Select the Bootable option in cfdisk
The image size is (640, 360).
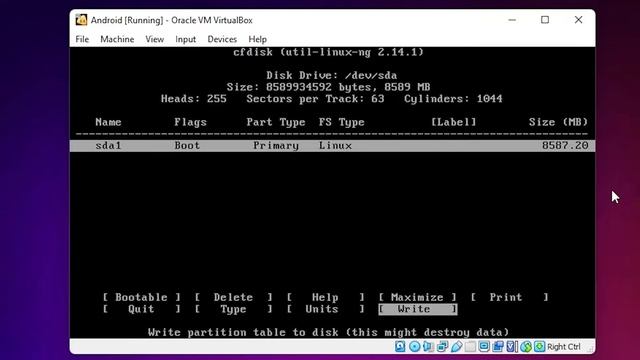(x=141, y=297)
